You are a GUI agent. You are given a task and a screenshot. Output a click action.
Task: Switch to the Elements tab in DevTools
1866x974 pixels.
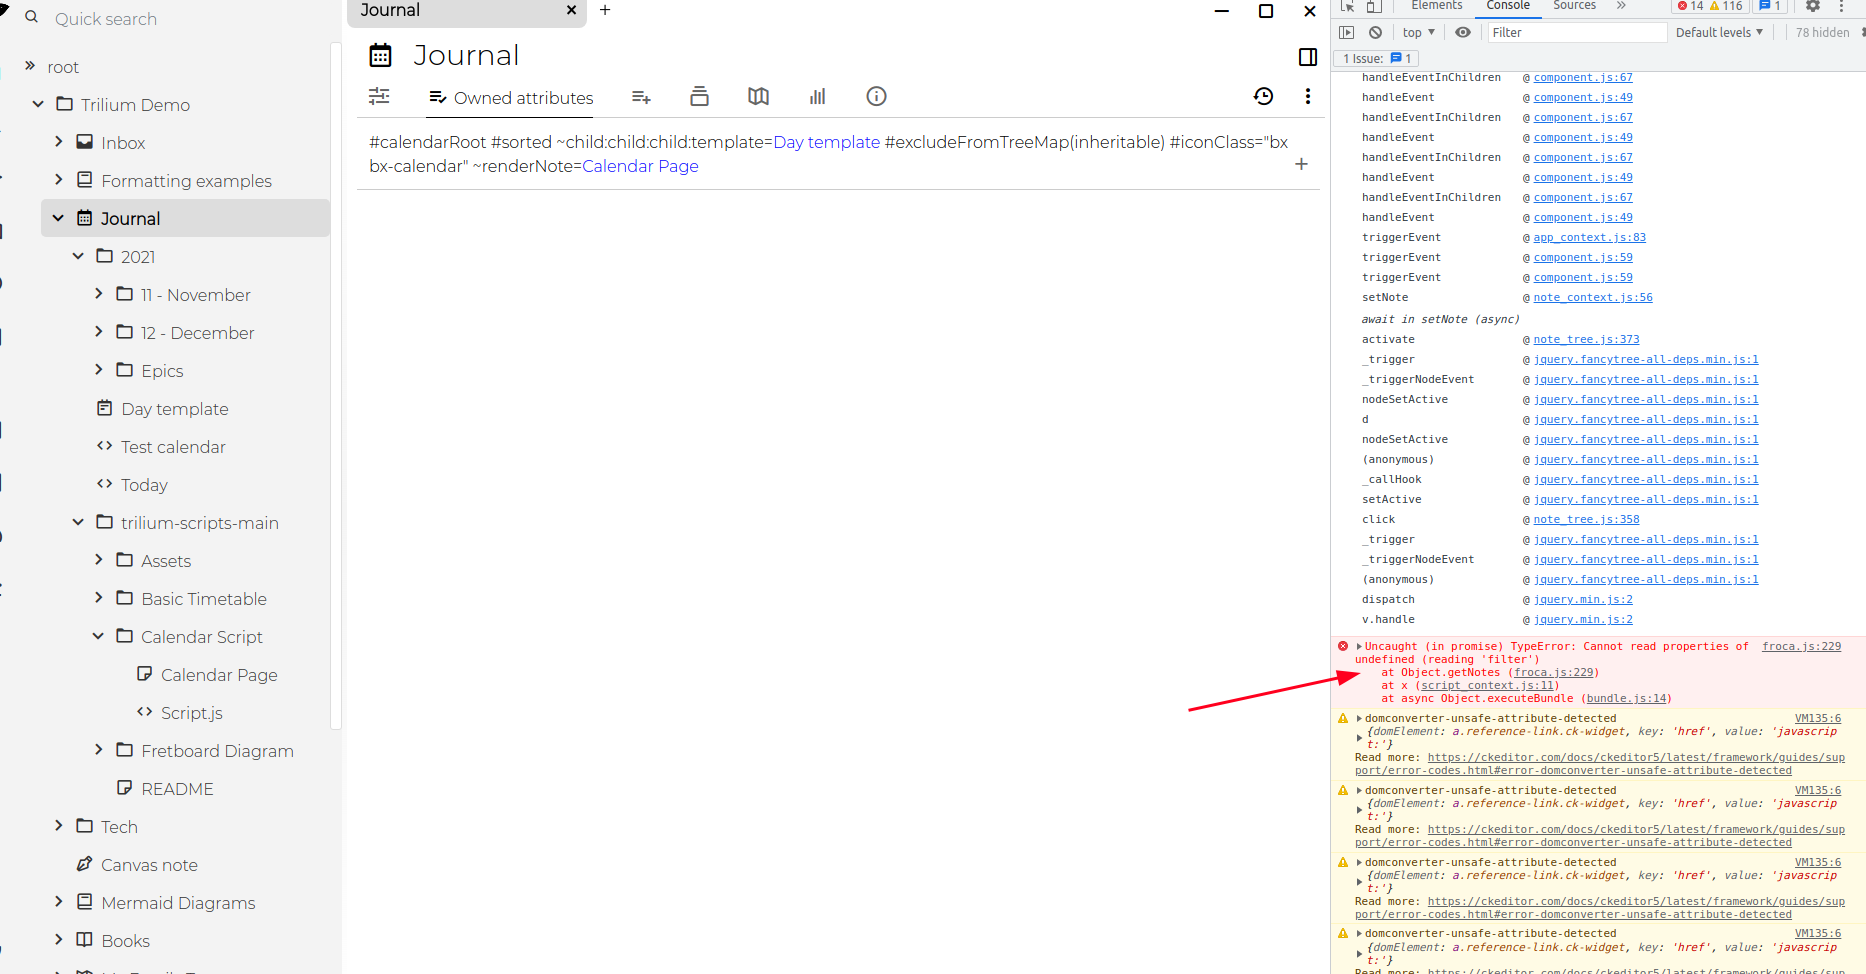(x=1436, y=6)
